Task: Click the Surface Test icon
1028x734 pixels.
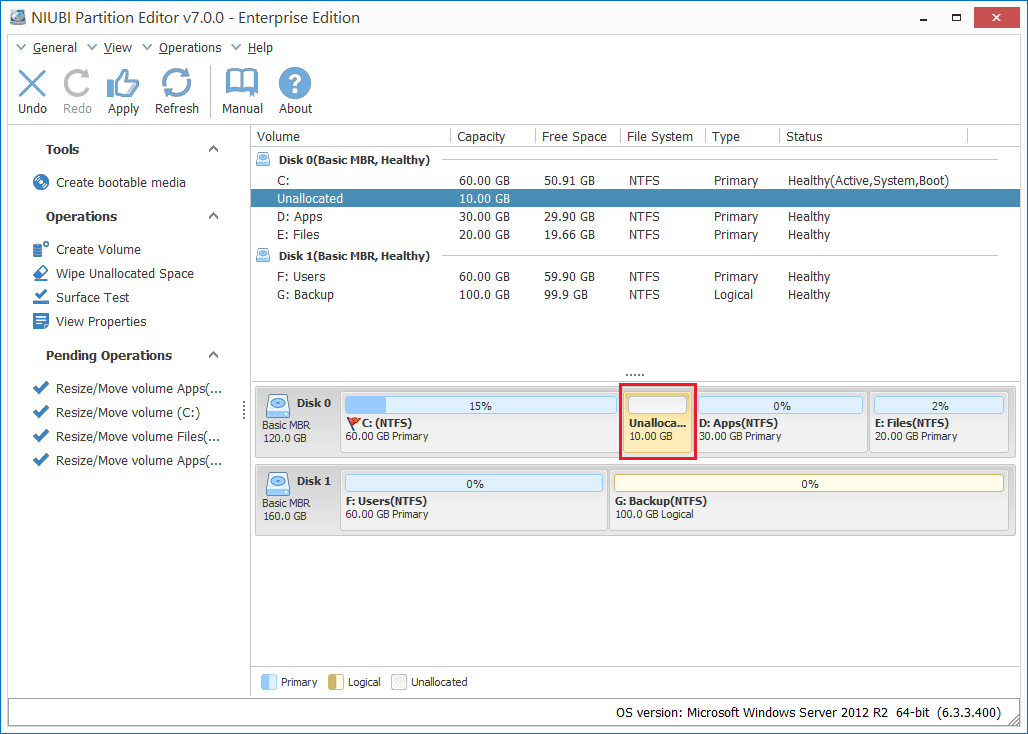Action: coord(41,297)
